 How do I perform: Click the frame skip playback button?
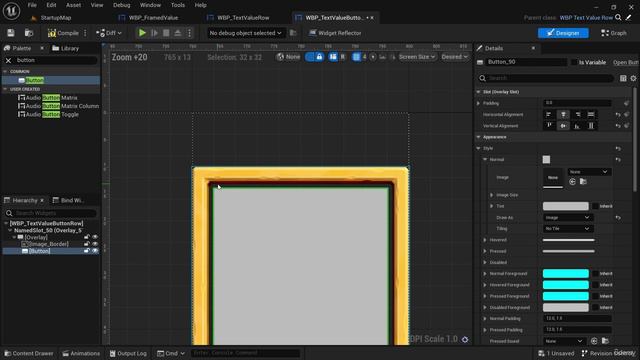pos(154,33)
